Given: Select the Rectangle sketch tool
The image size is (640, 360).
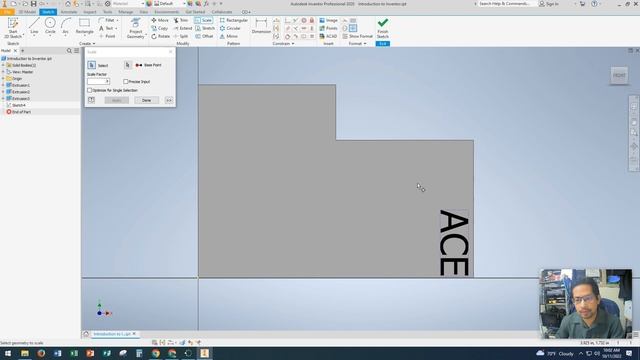Looking at the screenshot, I should click(84, 26).
